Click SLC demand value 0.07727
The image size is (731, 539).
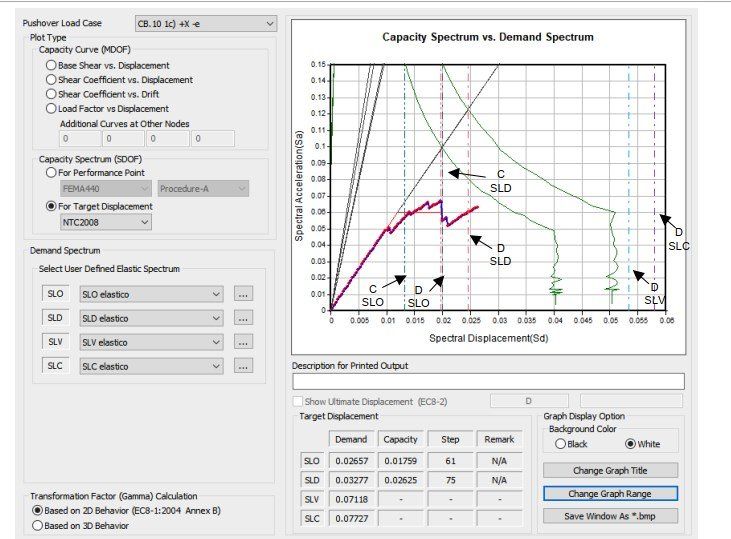pos(352,518)
